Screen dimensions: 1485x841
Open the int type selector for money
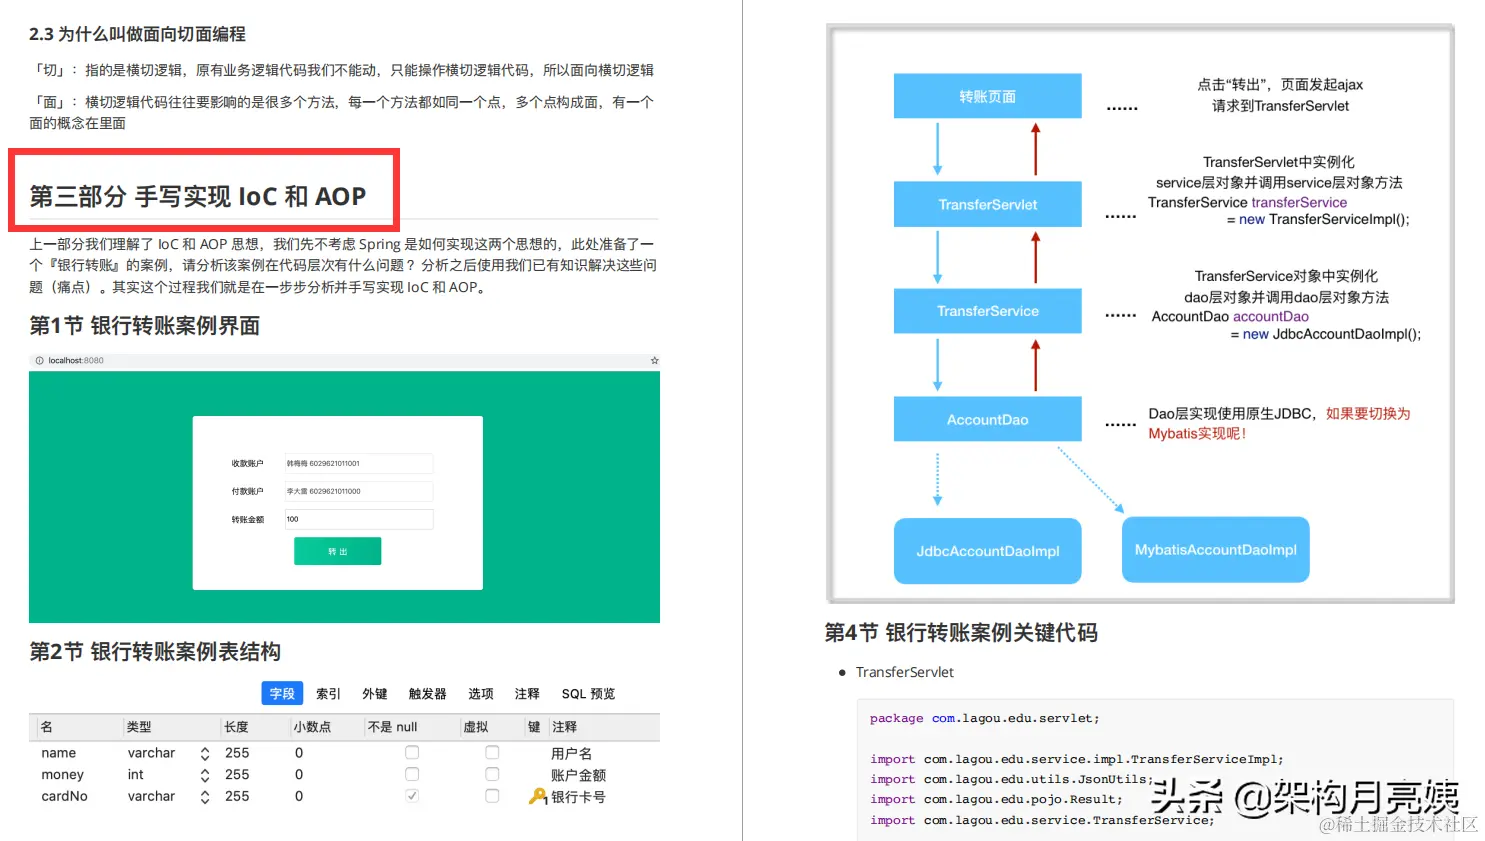click(204, 774)
